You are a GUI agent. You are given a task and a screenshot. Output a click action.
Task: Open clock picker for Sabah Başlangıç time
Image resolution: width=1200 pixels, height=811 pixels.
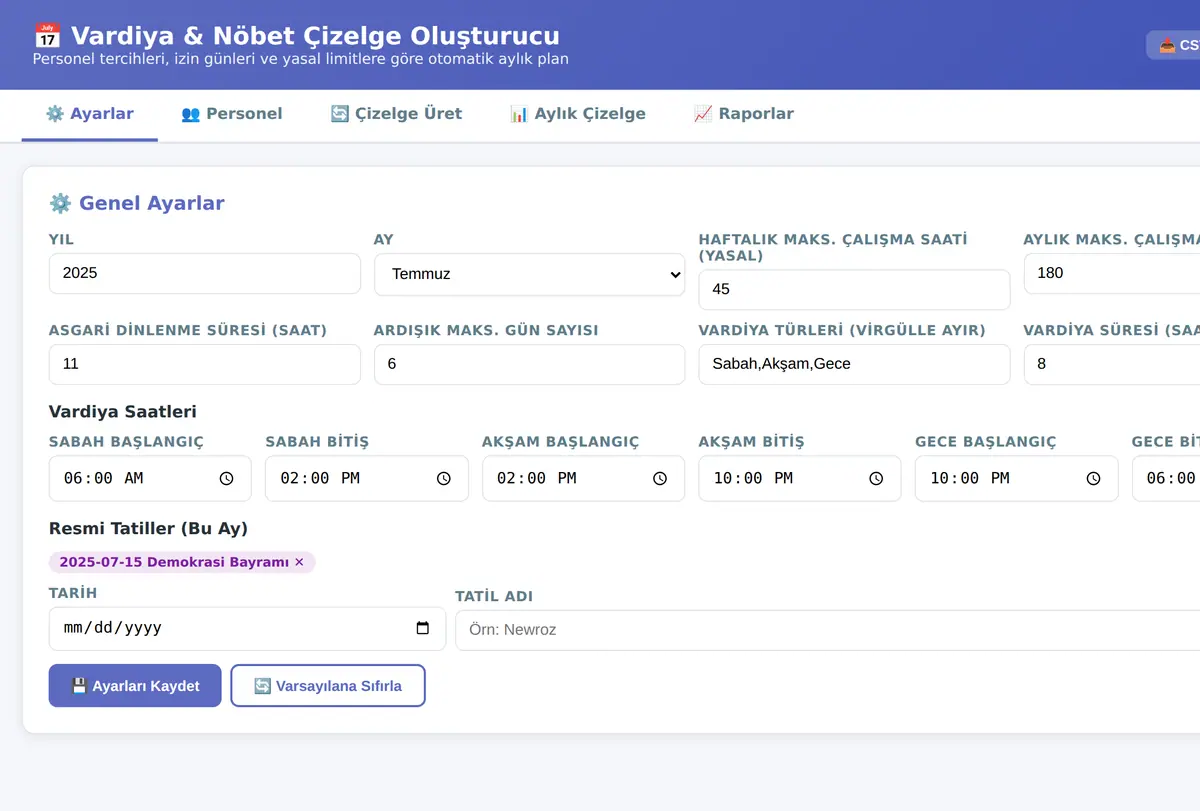(227, 479)
